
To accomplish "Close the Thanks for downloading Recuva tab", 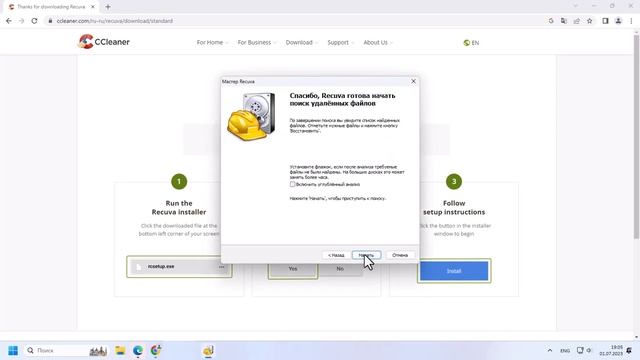I will 93,7.
